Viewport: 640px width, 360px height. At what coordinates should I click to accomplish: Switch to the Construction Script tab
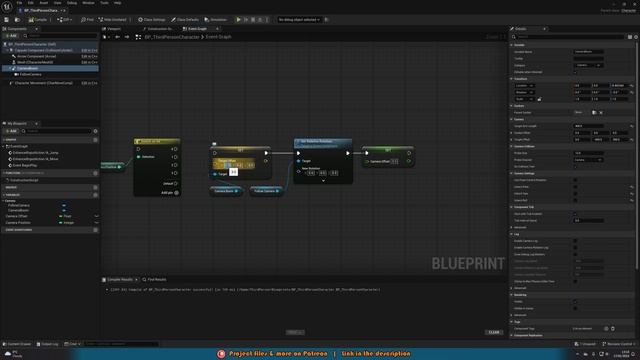coord(158,29)
